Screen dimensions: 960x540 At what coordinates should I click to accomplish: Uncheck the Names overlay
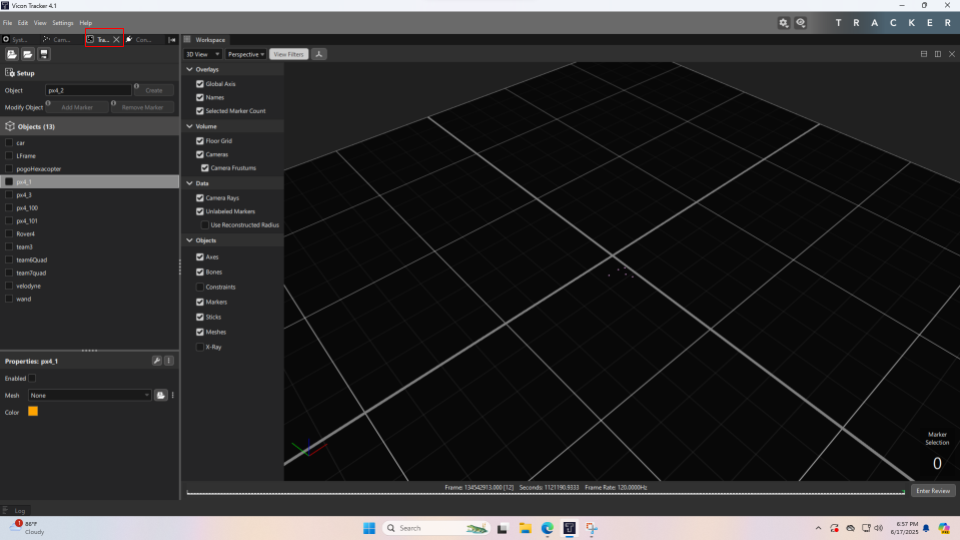click(200, 97)
